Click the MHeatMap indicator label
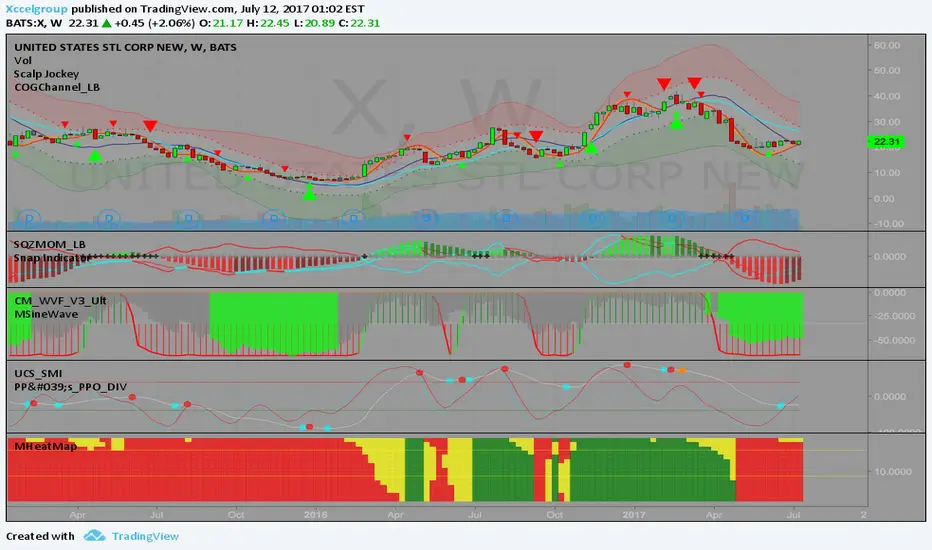The width and height of the screenshot is (932, 550). [45, 446]
